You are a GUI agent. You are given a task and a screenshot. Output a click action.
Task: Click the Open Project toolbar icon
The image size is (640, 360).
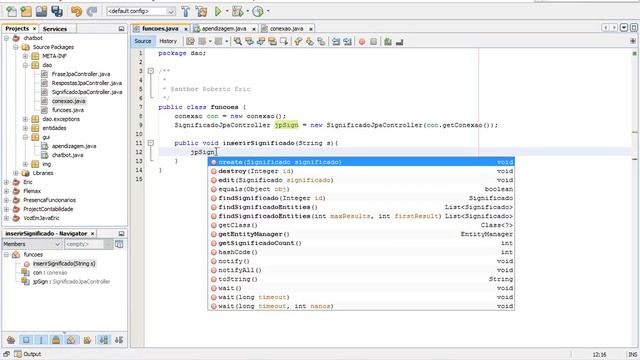(x=41, y=11)
